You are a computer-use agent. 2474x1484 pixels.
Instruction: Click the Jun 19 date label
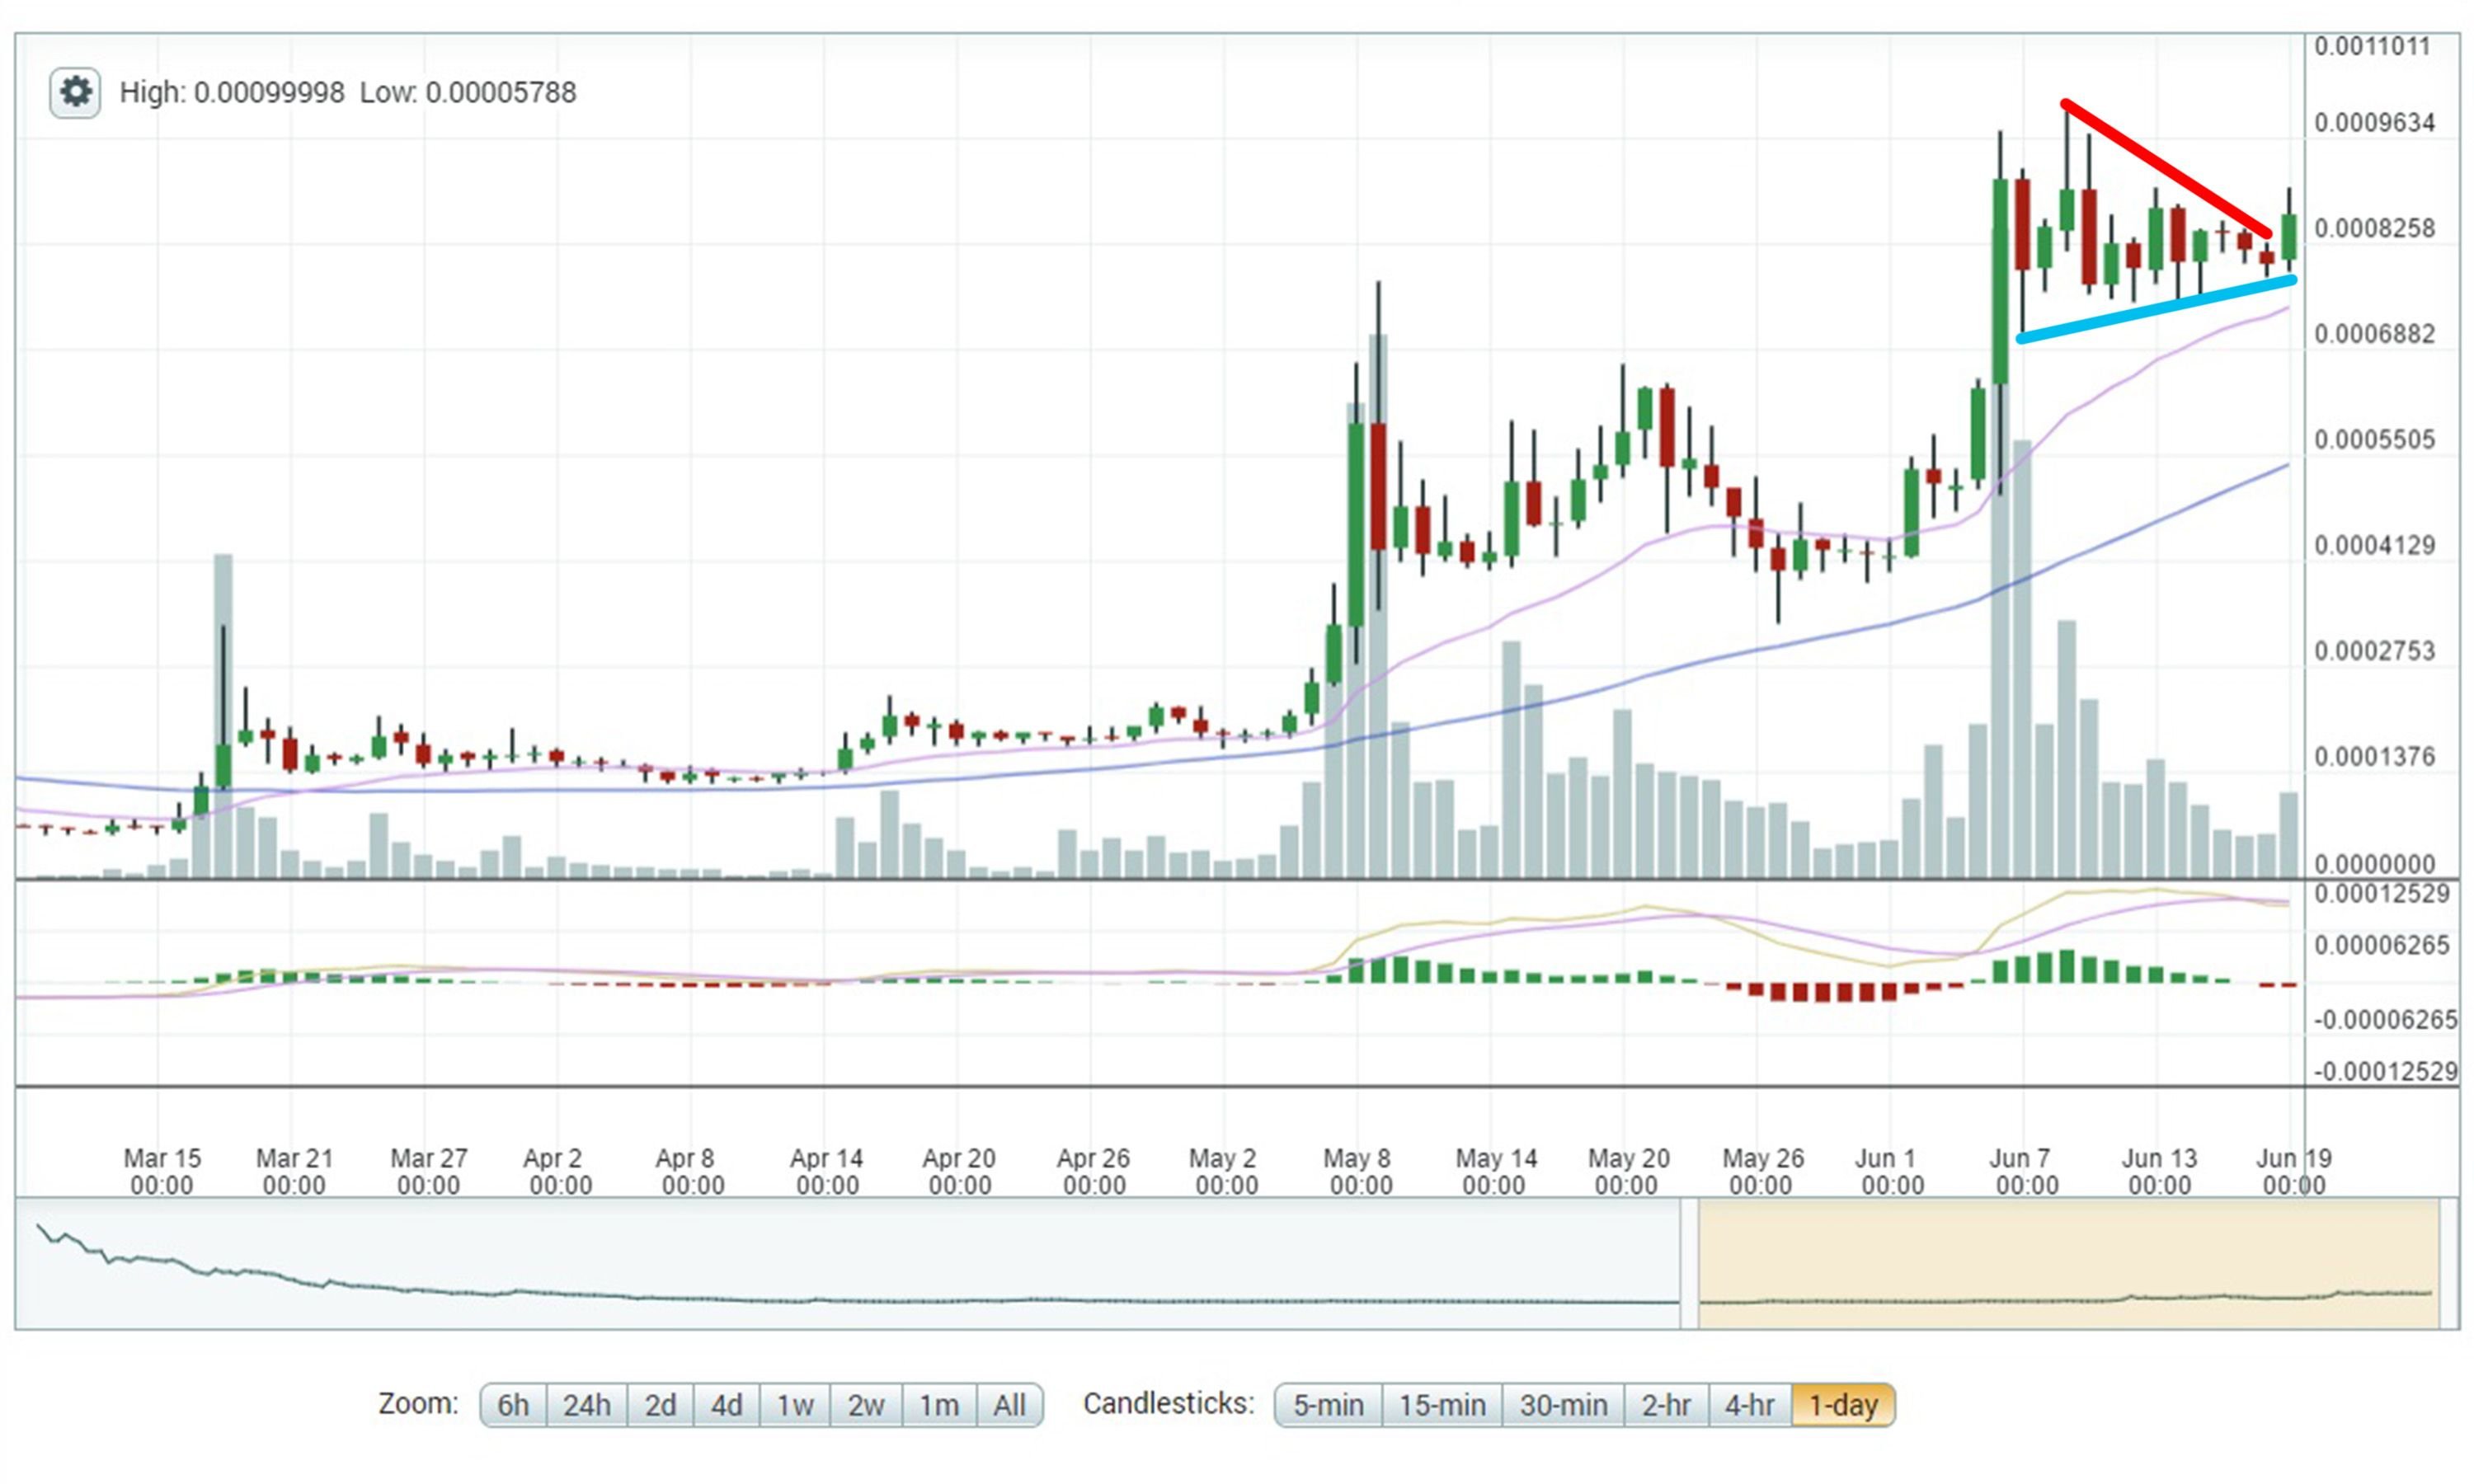tap(2293, 1172)
